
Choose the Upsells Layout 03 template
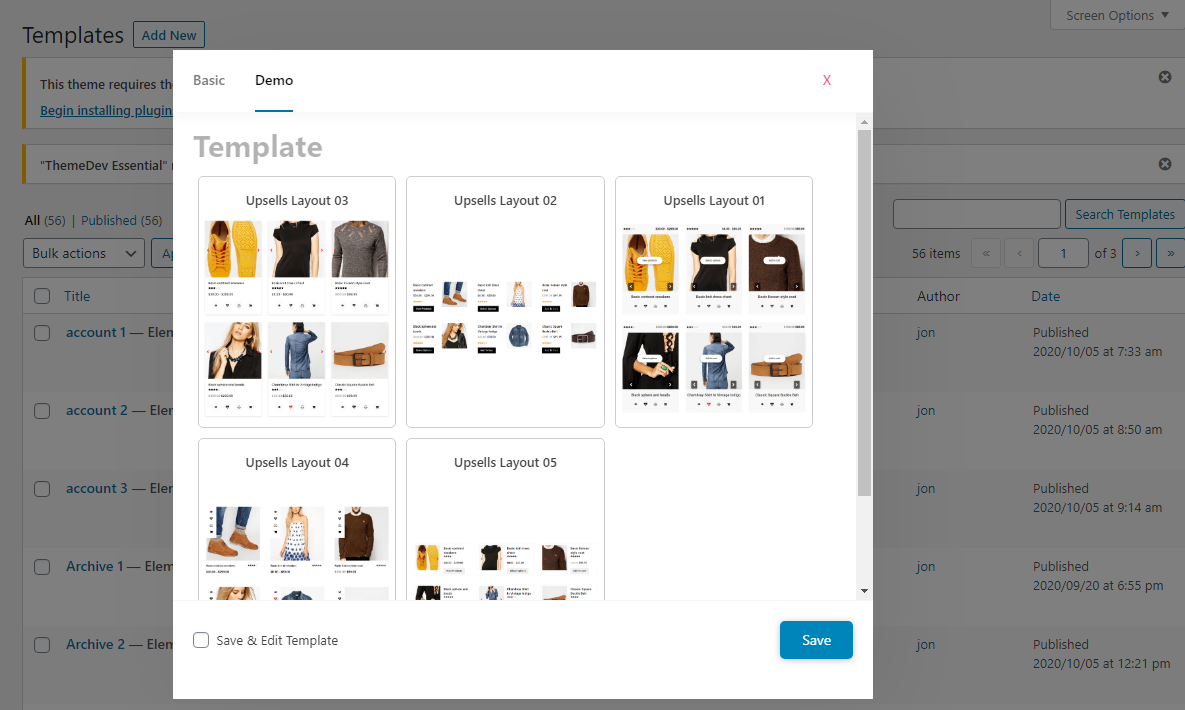point(297,302)
